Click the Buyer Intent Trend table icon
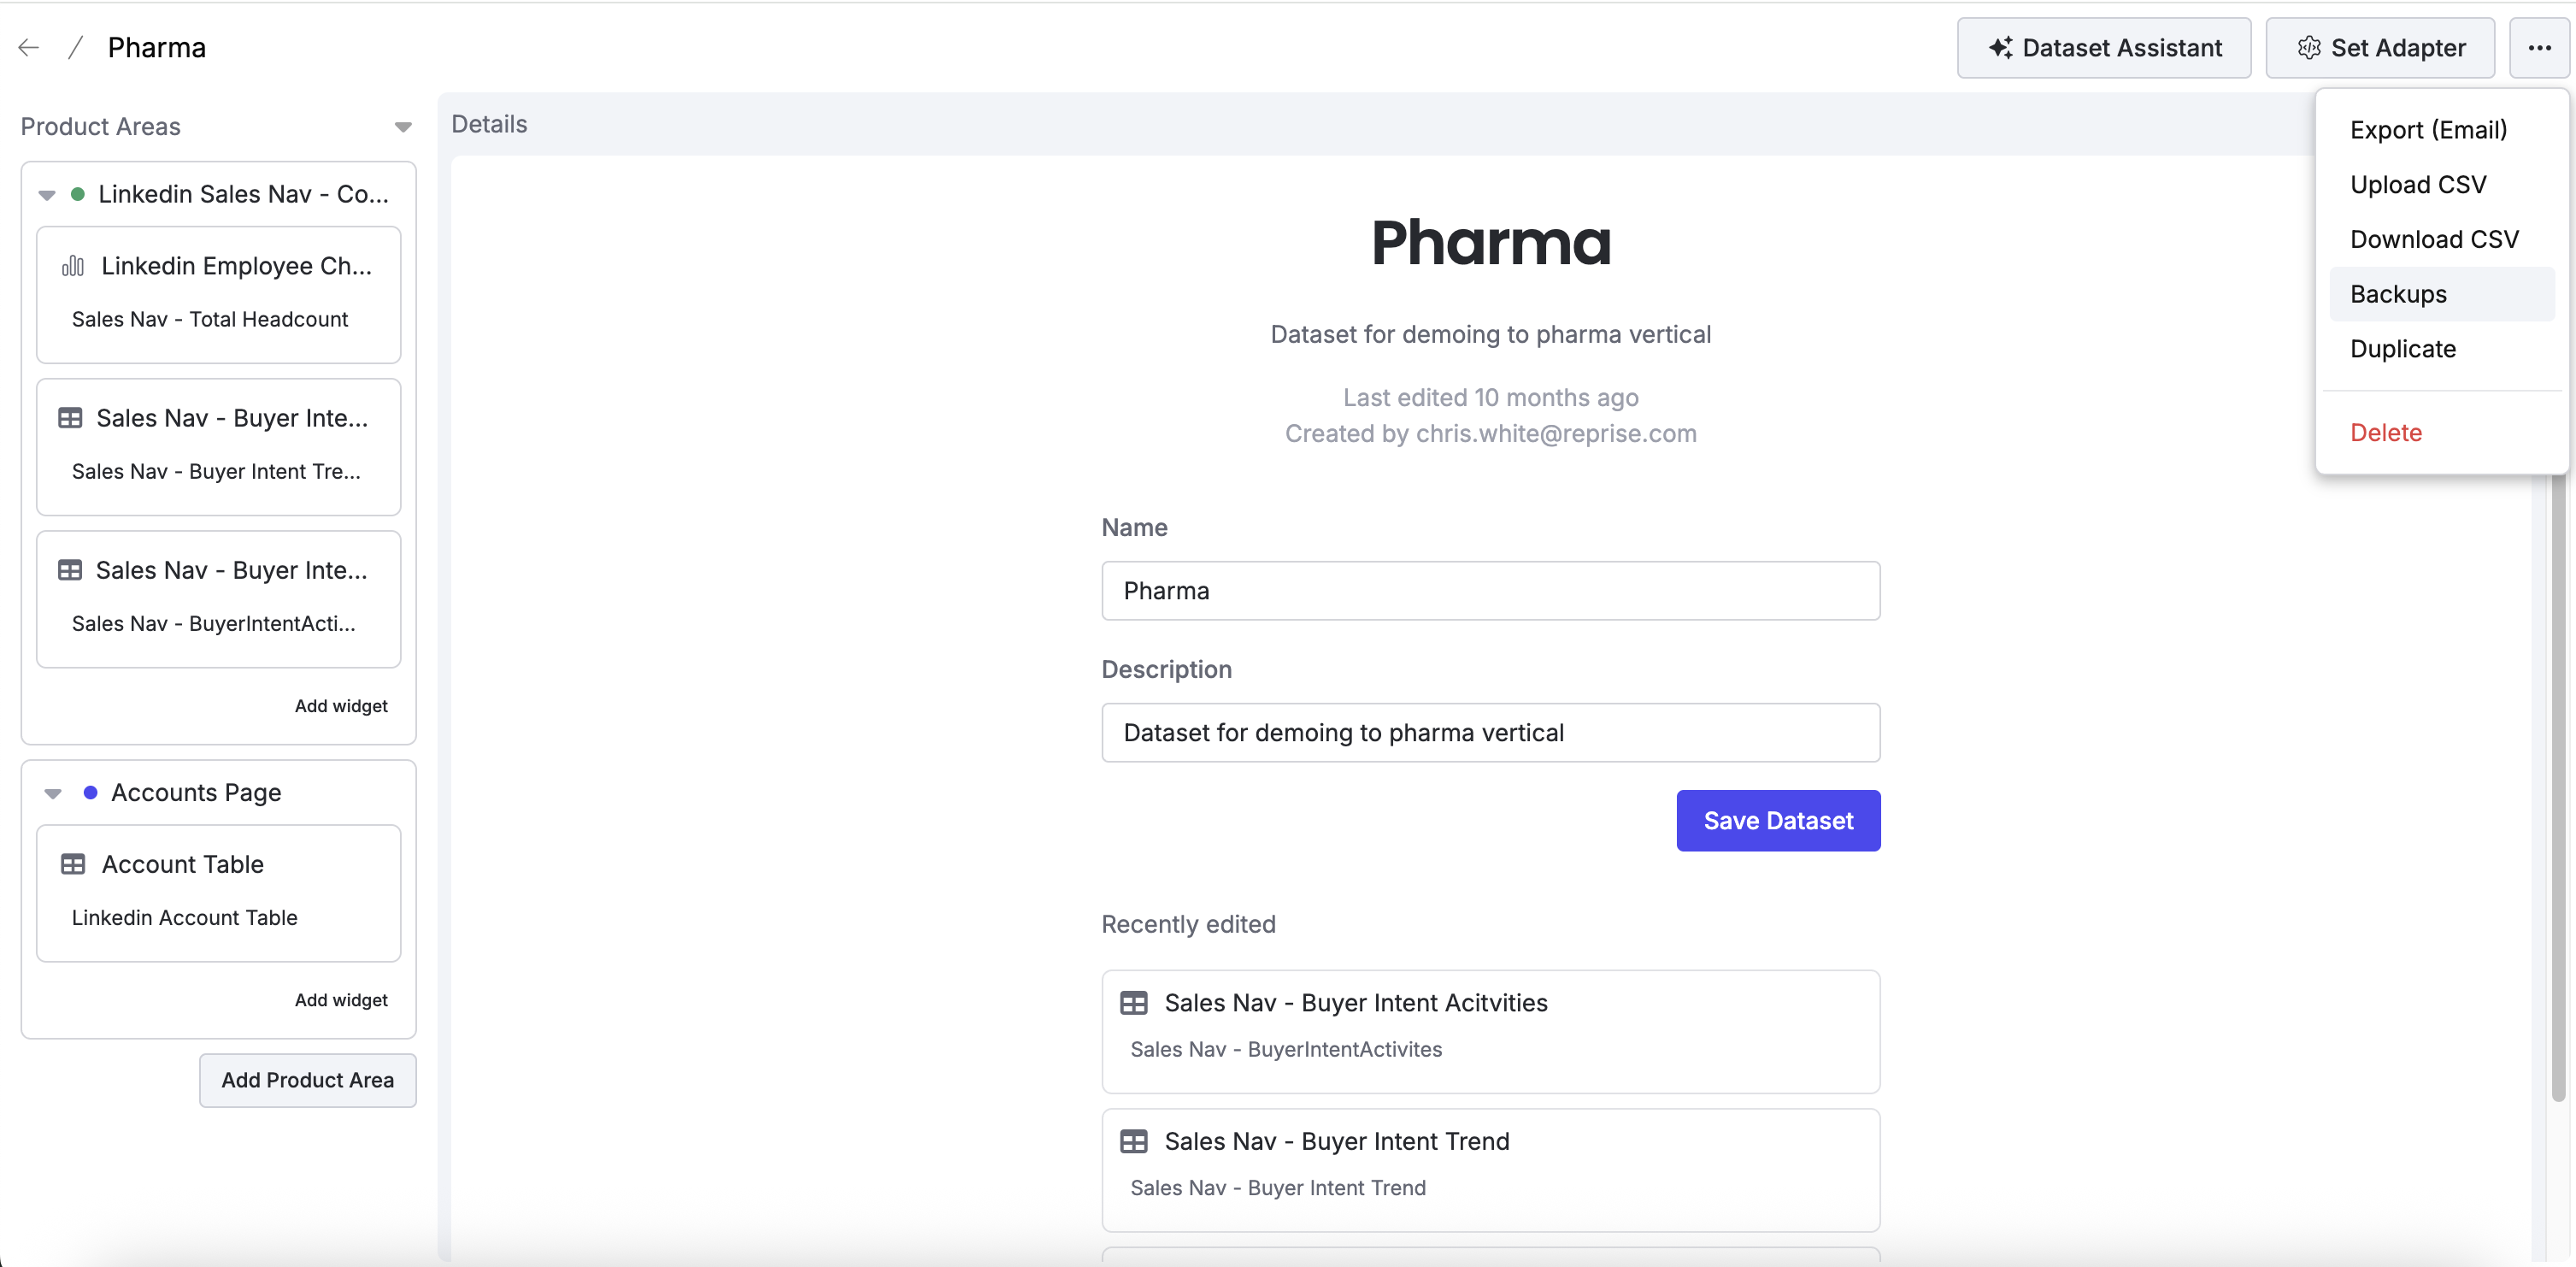This screenshot has height=1267, width=2576. (1133, 1141)
